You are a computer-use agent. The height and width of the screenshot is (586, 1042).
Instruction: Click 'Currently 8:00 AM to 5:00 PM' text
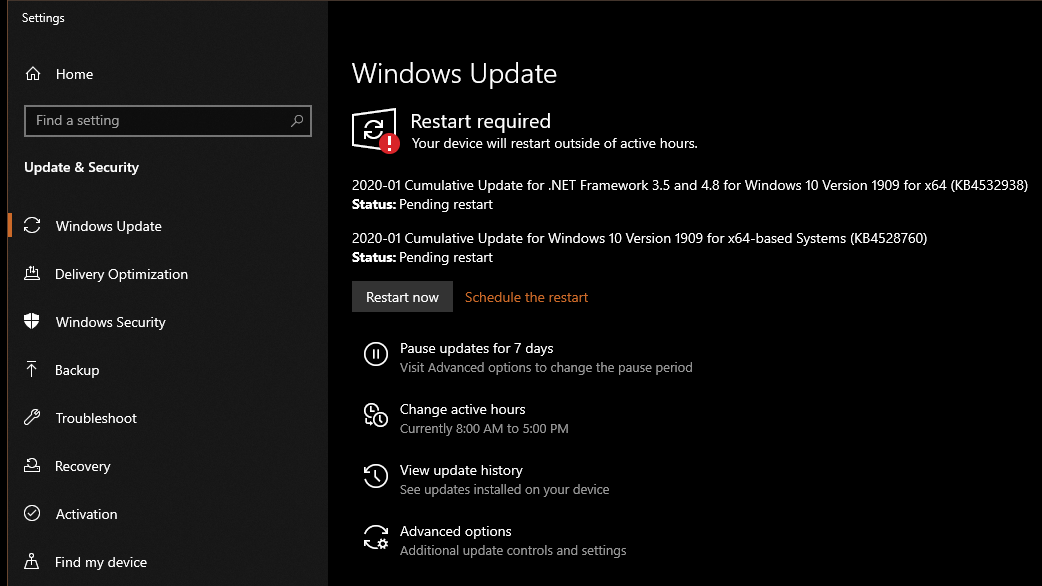point(484,429)
